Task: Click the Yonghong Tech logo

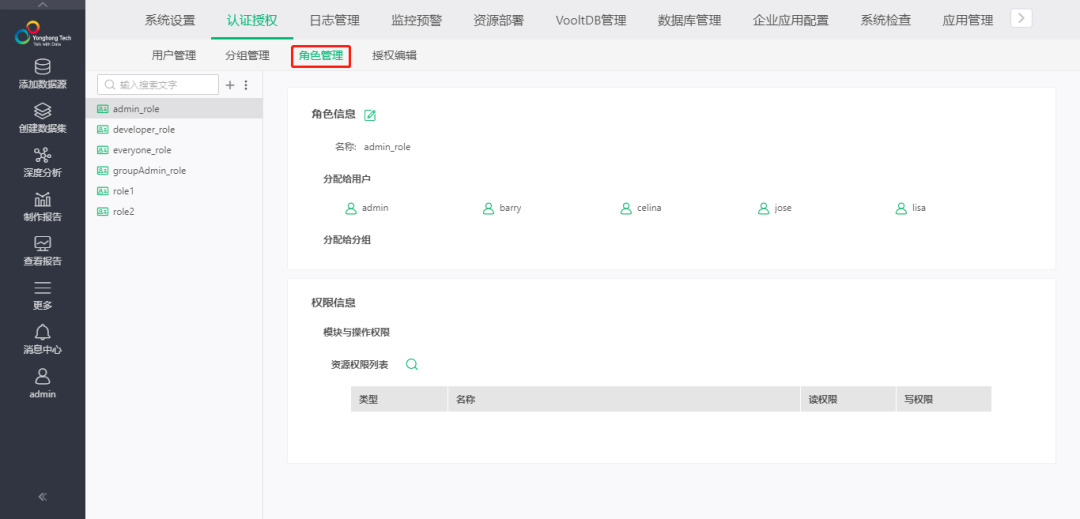Action: pyautogui.click(x=43, y=33)
